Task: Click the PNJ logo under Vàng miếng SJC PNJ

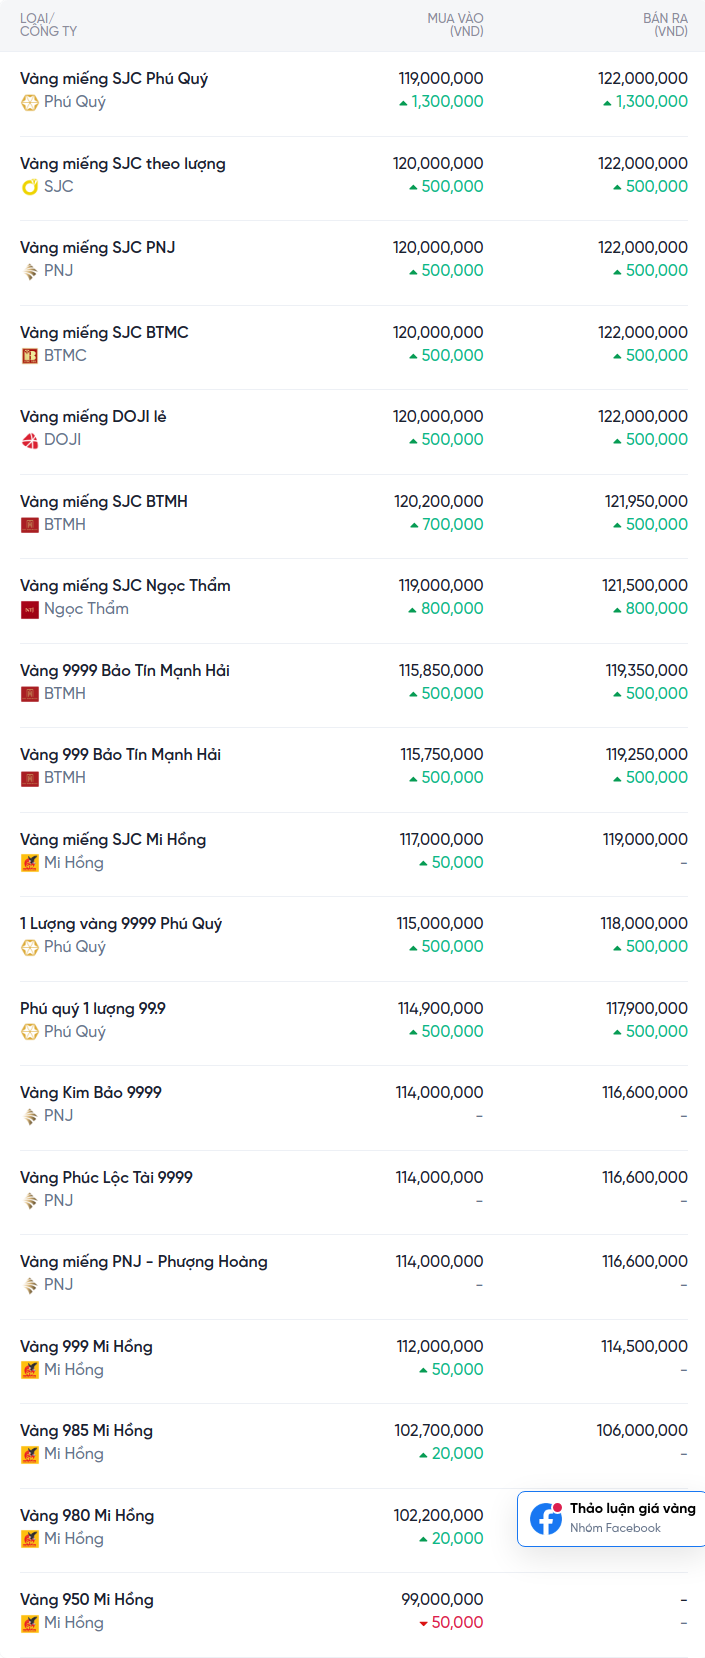Action: click(30, 271)
